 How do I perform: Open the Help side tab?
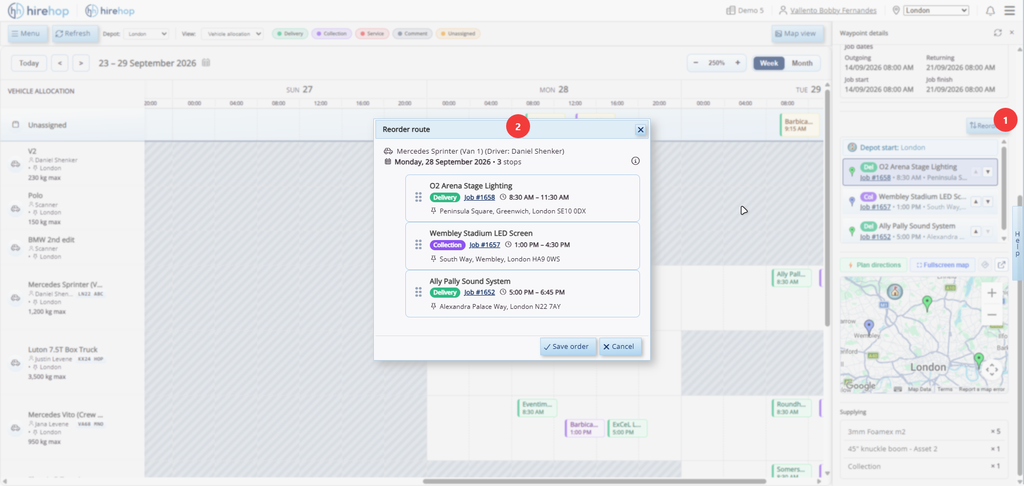tap(1017, 243)
